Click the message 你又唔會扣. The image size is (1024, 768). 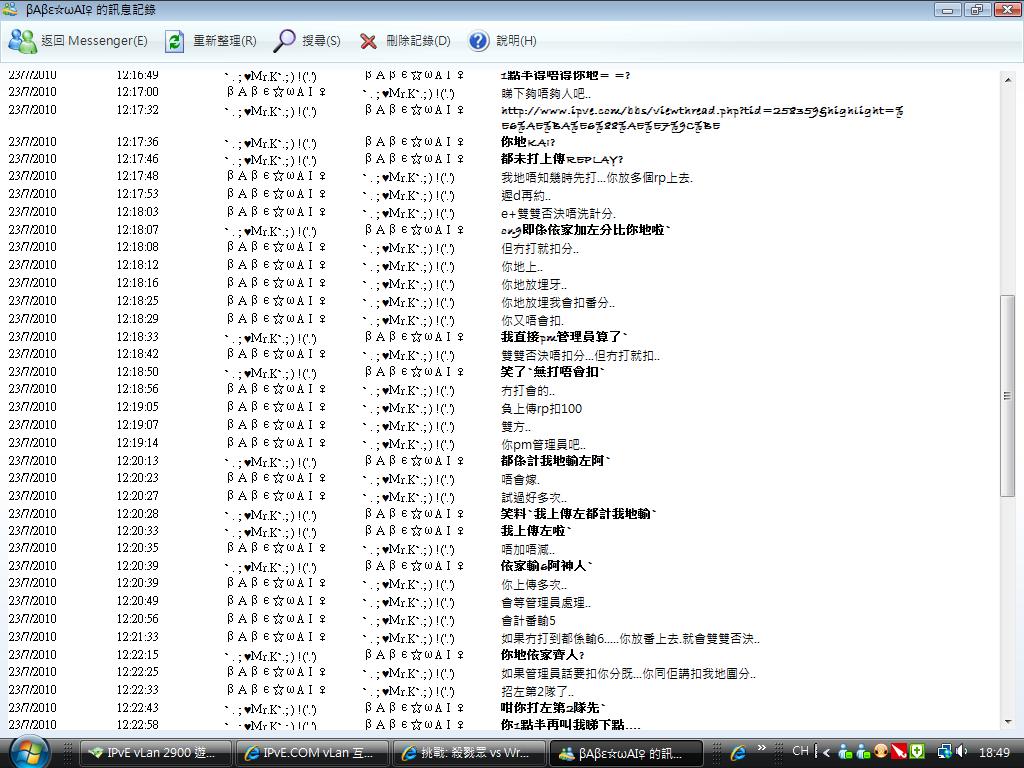tap(532, 321)
